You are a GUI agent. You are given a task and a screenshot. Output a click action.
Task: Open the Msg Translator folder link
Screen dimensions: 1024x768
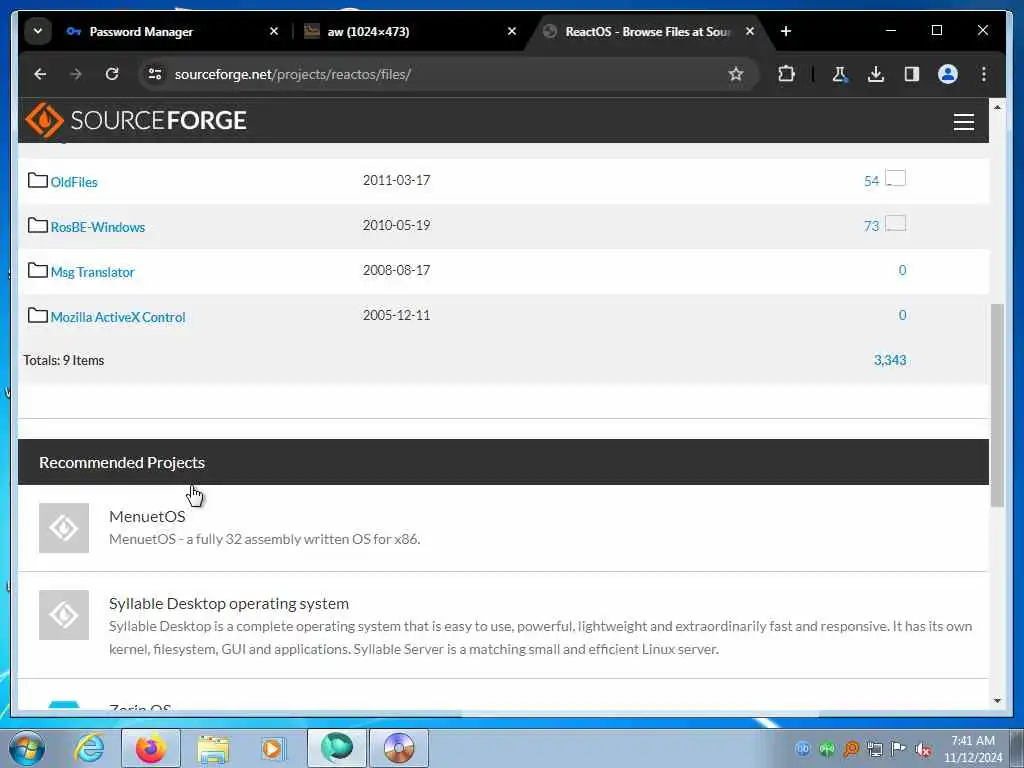pyautogui.click(x=93, y=272)
